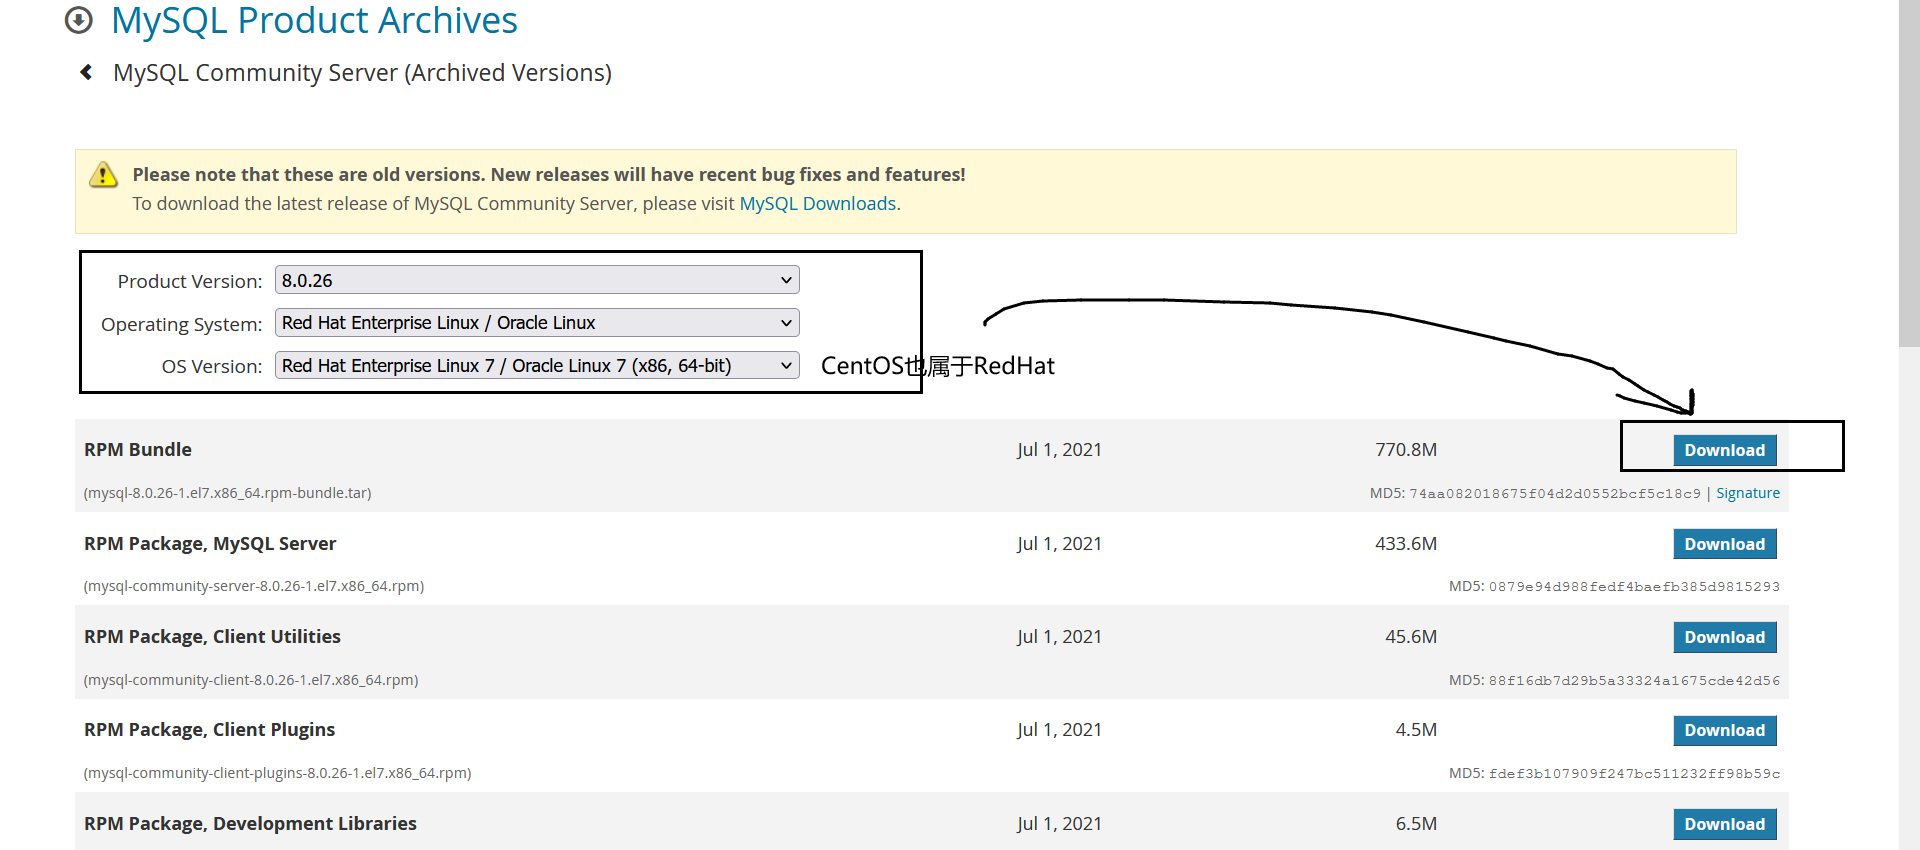Click the Product Version label
This screenshot has width=1920, height=850.
pos(190,281)
